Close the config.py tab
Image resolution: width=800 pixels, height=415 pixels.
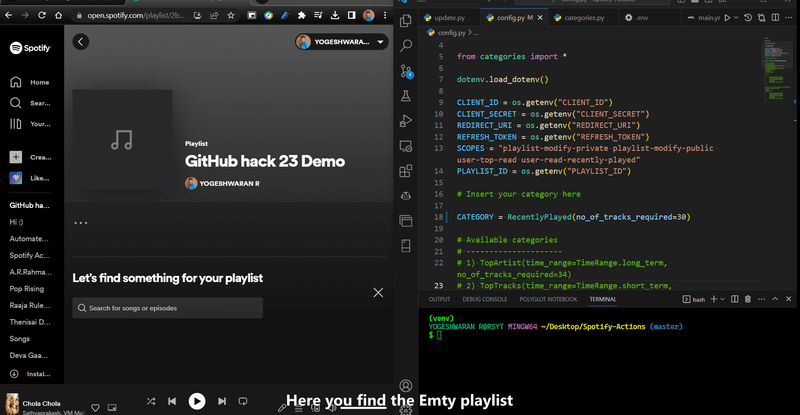tap(540, 18)
